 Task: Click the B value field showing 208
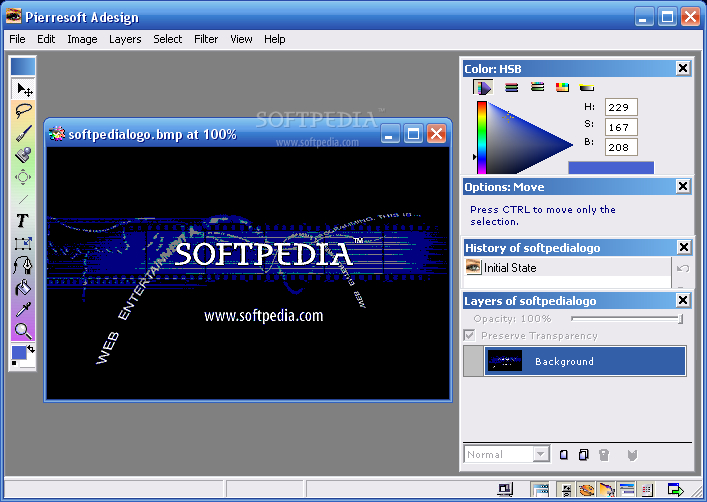(621, 147)
